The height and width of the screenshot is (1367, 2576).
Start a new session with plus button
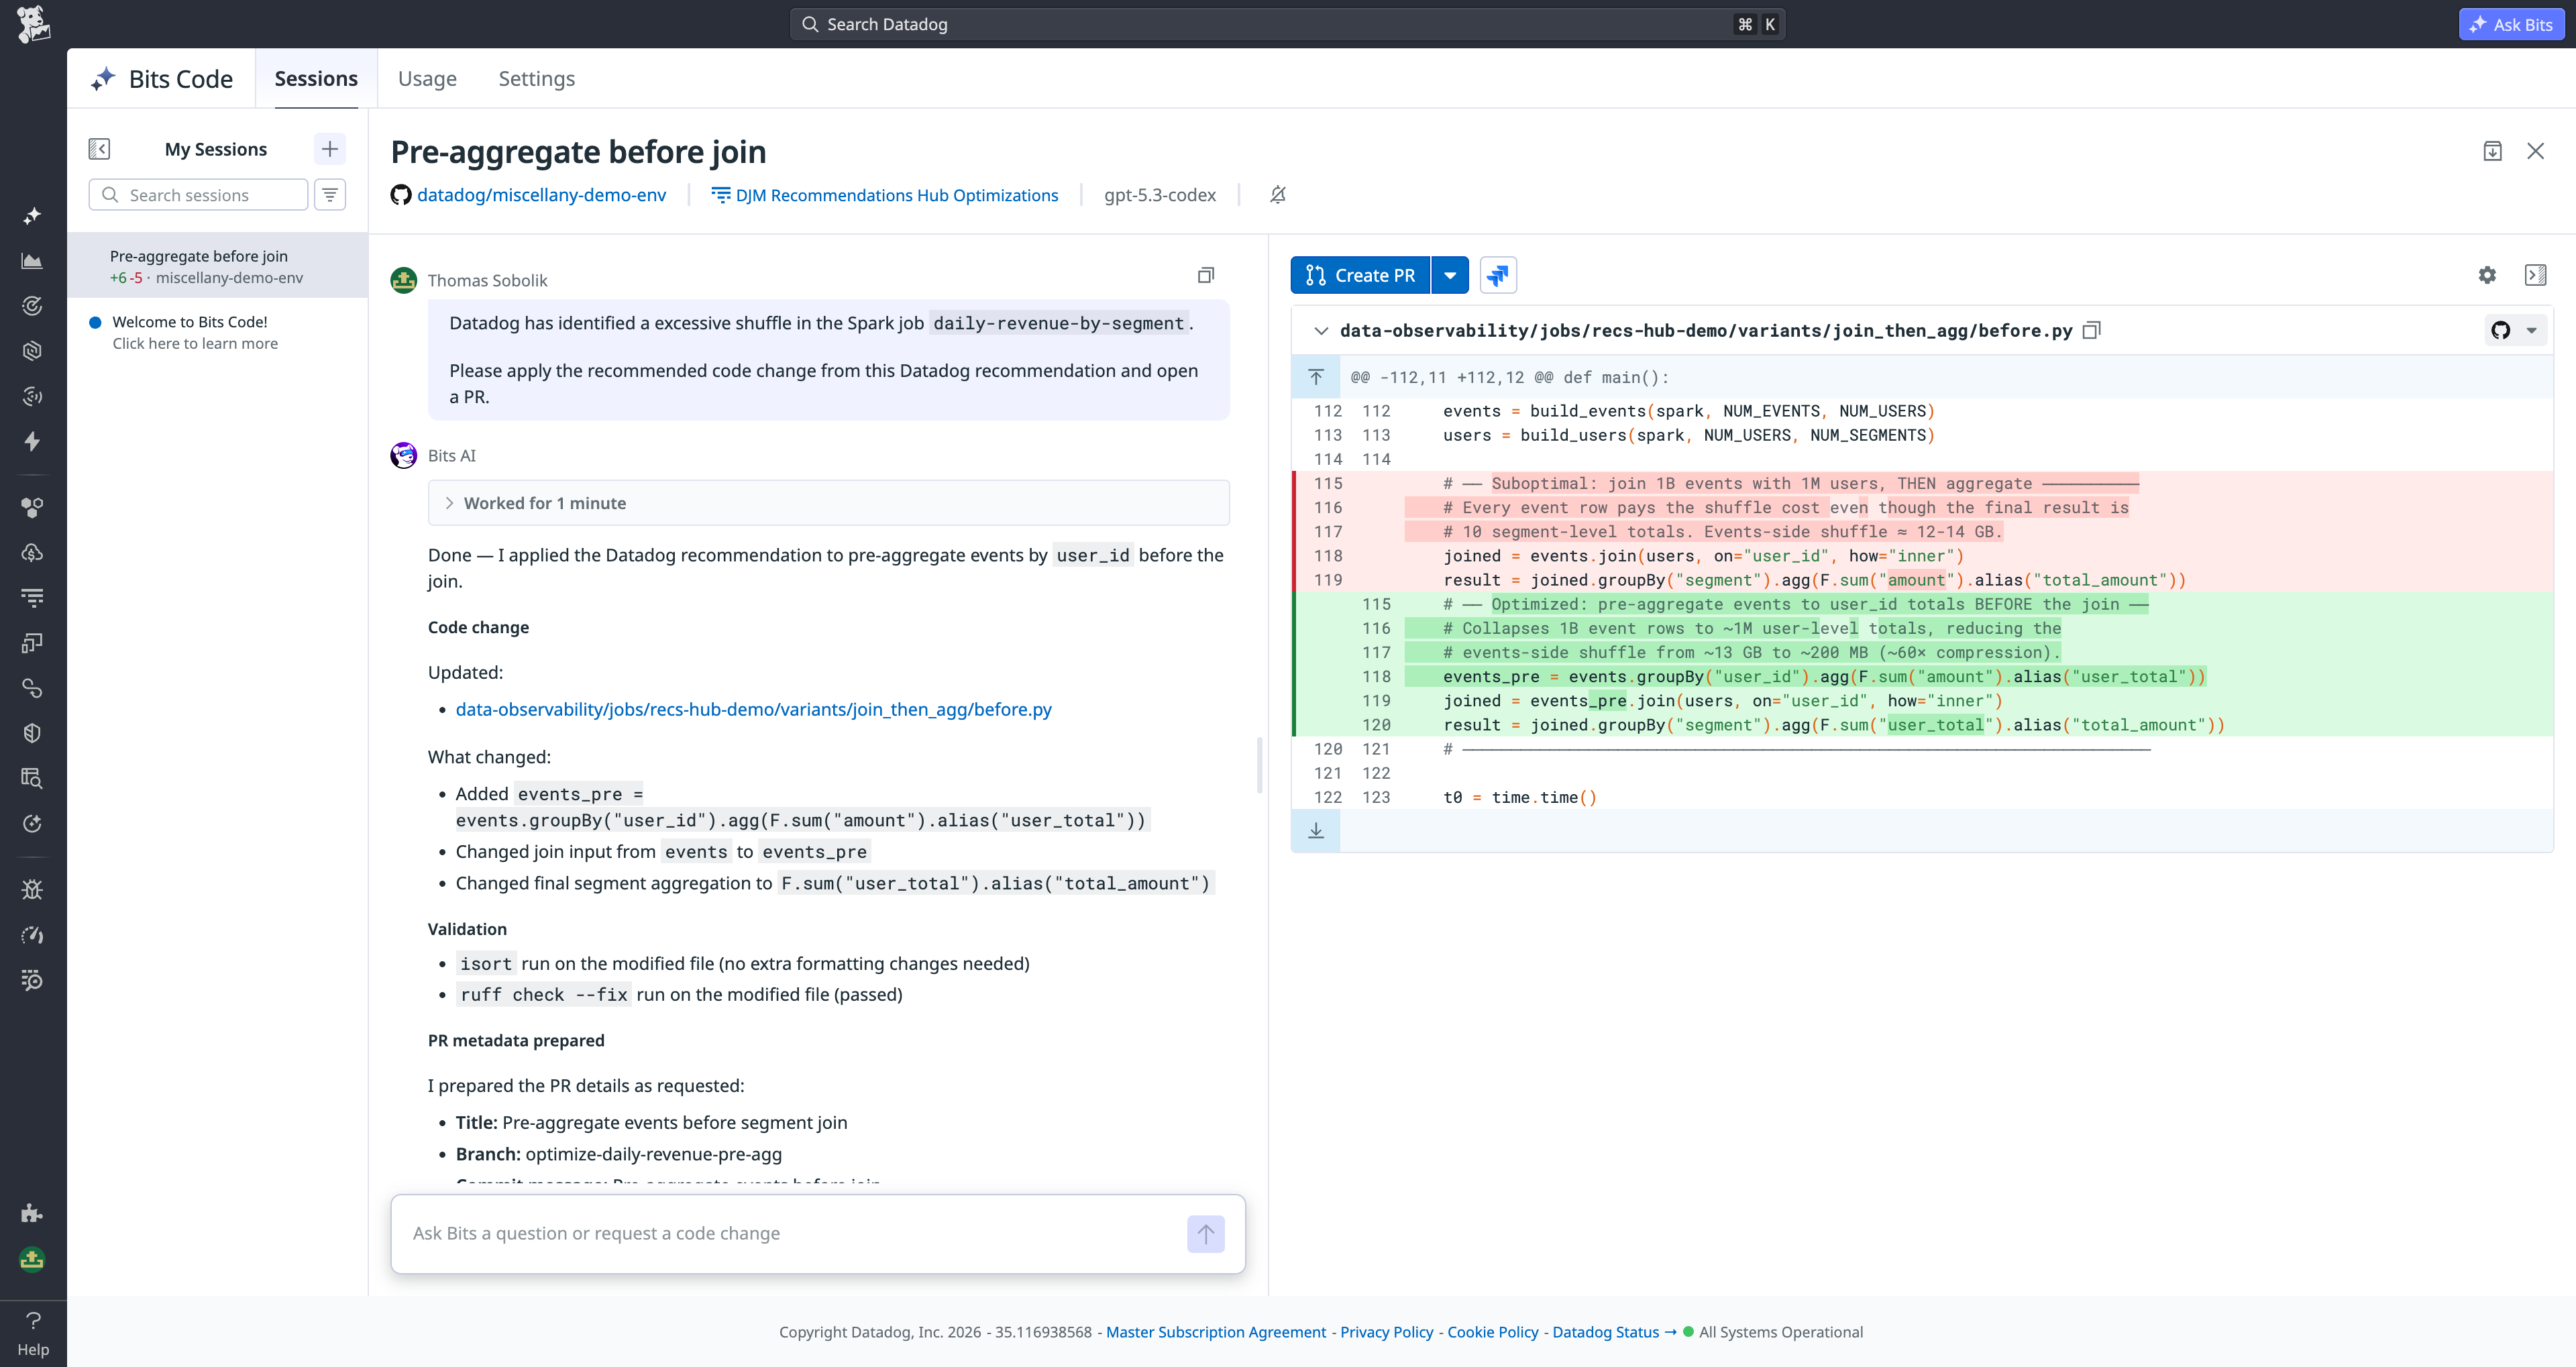click(x=330, y=149)
